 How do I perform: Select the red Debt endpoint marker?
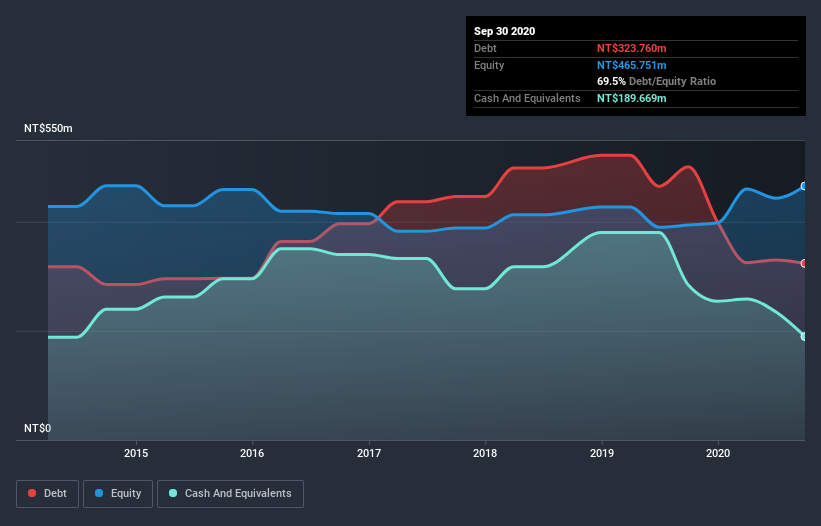804,263
